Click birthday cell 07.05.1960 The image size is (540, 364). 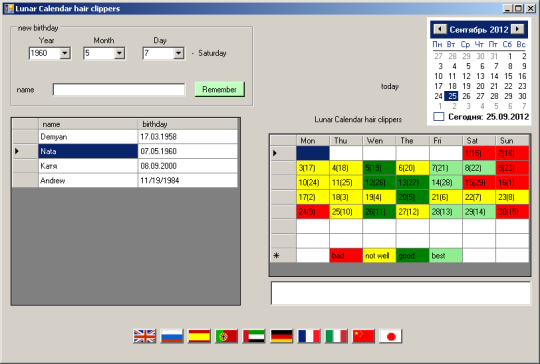pyautogui.click(x=188, y=151)
